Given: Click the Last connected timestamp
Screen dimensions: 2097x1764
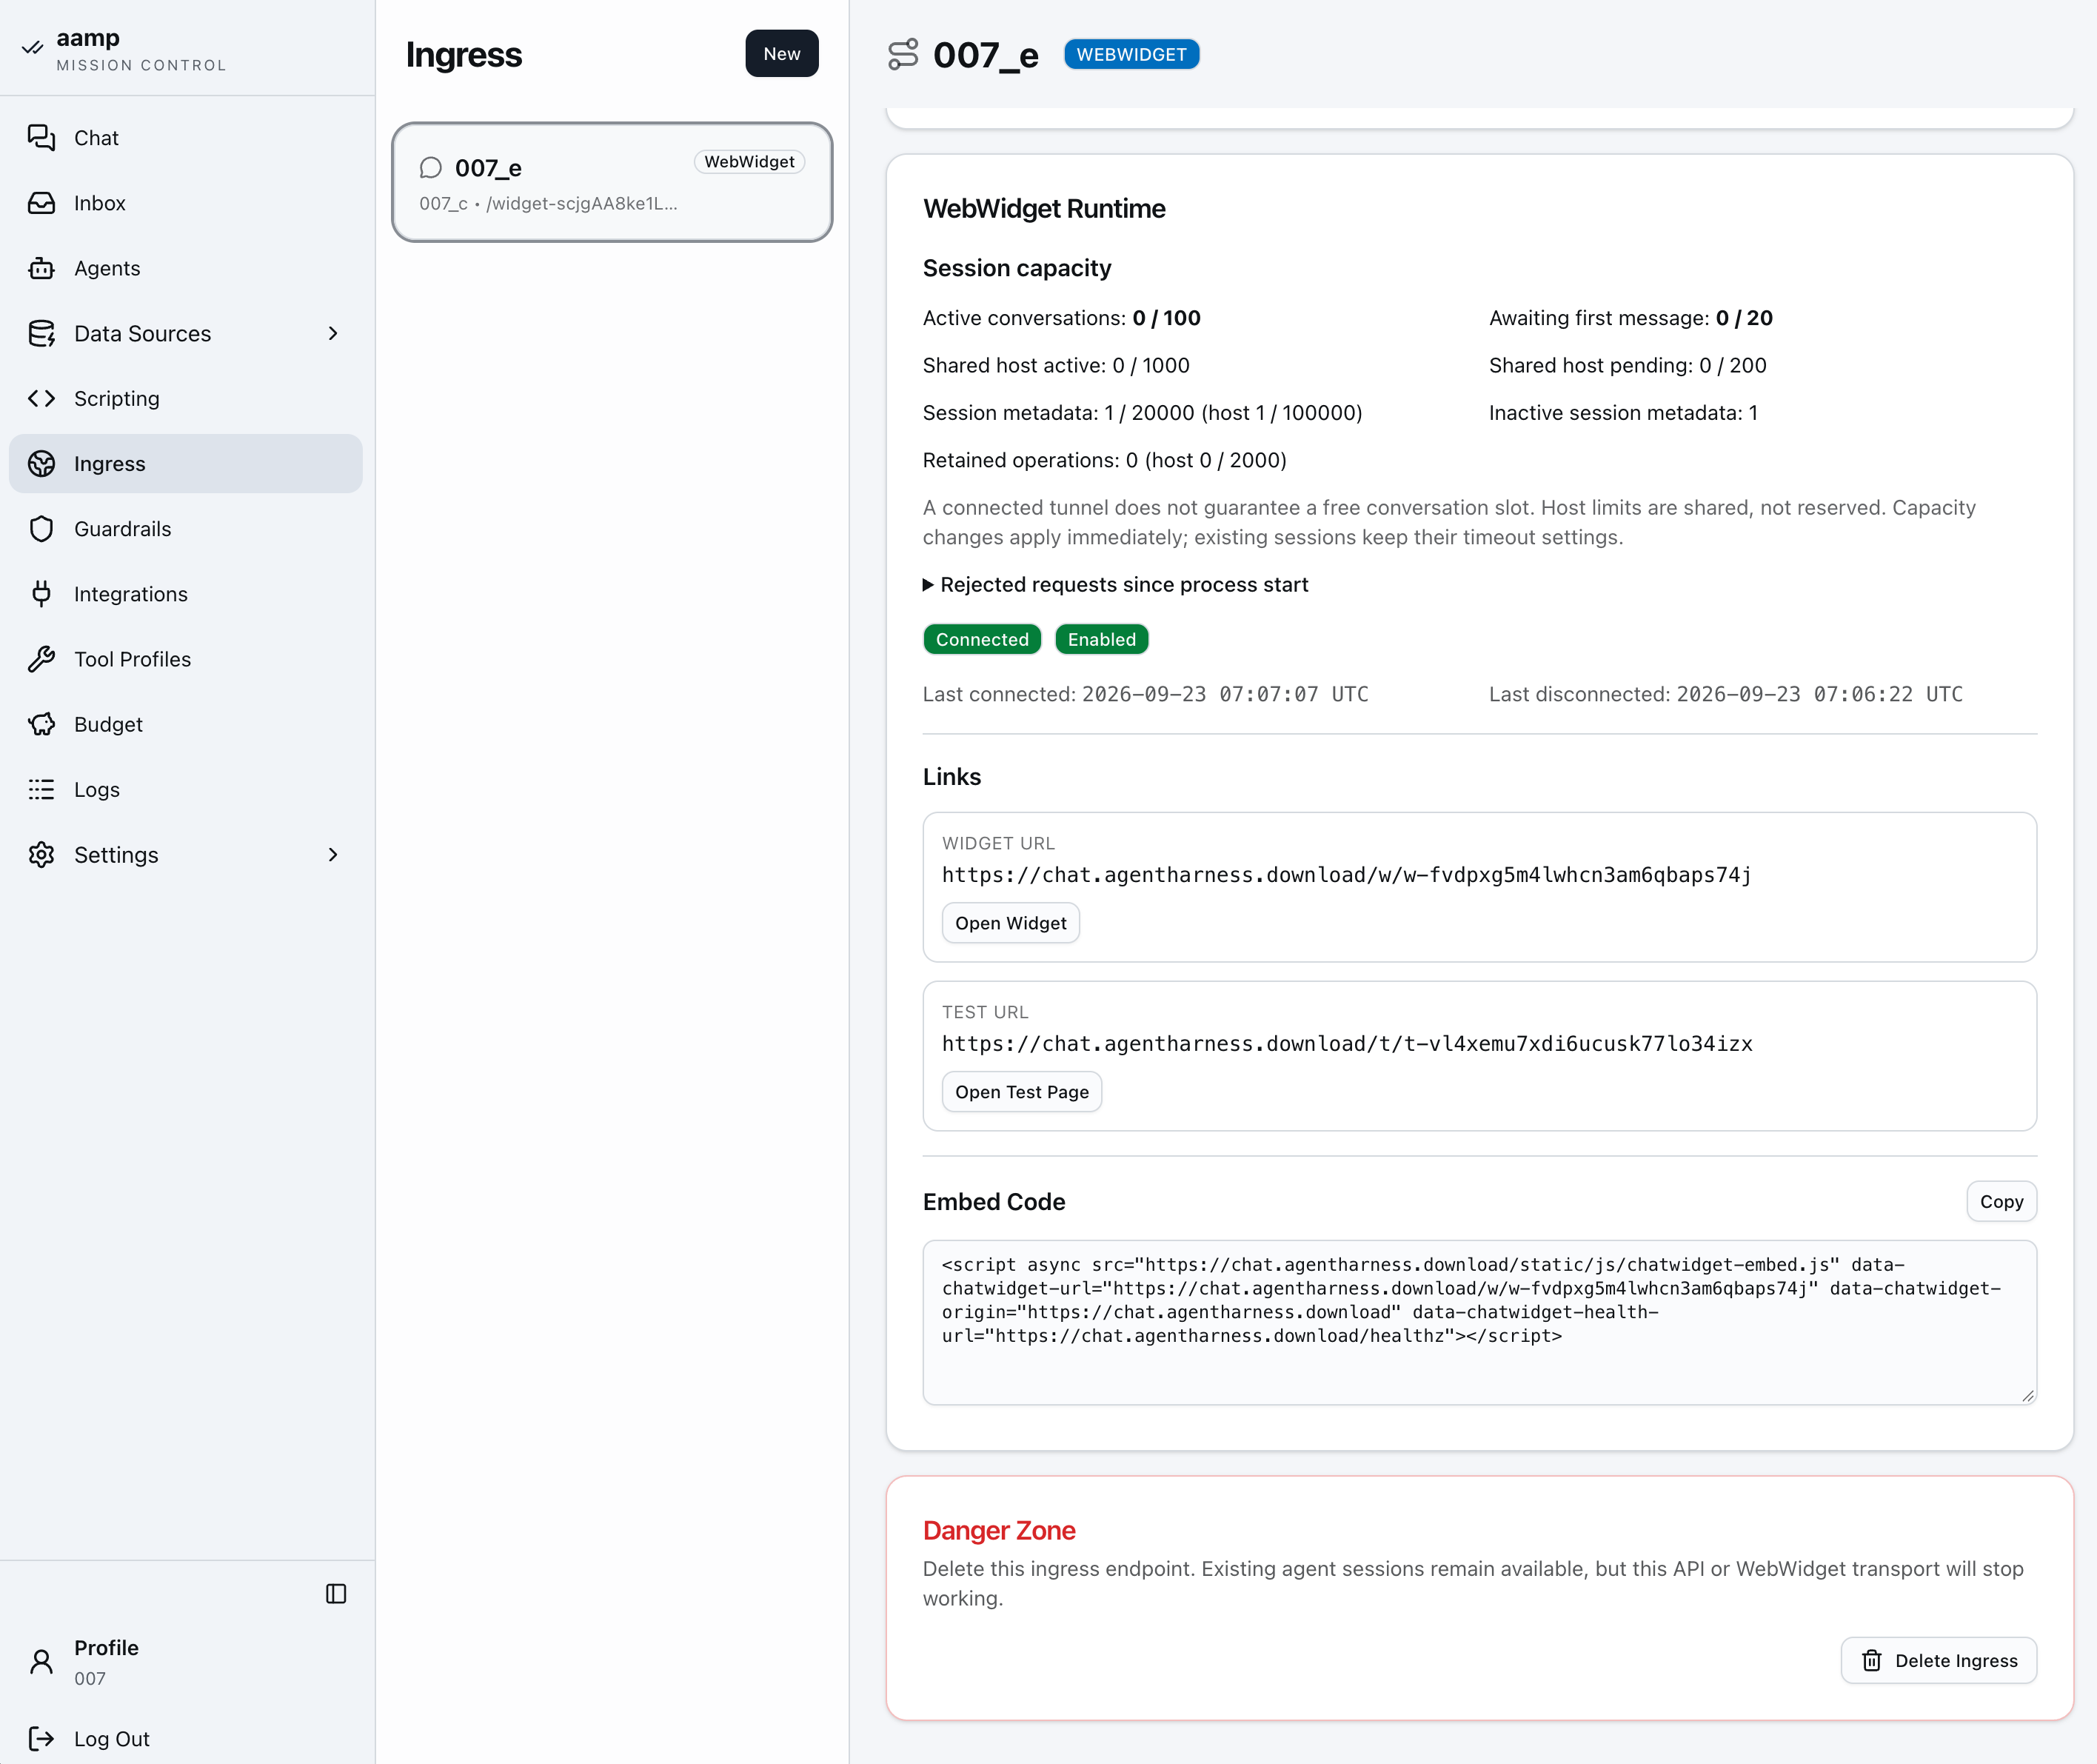Looking at the screenshot, I should click(1225, 694).
